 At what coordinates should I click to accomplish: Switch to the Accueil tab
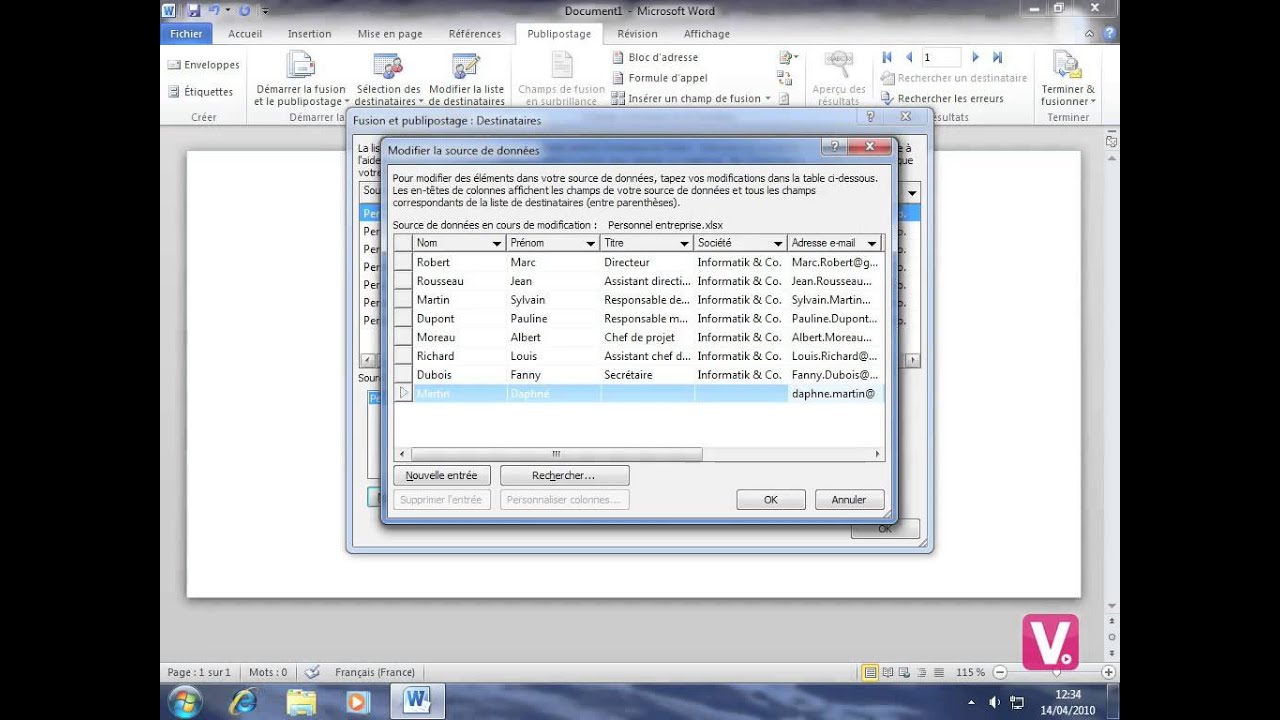pos(245,34)
